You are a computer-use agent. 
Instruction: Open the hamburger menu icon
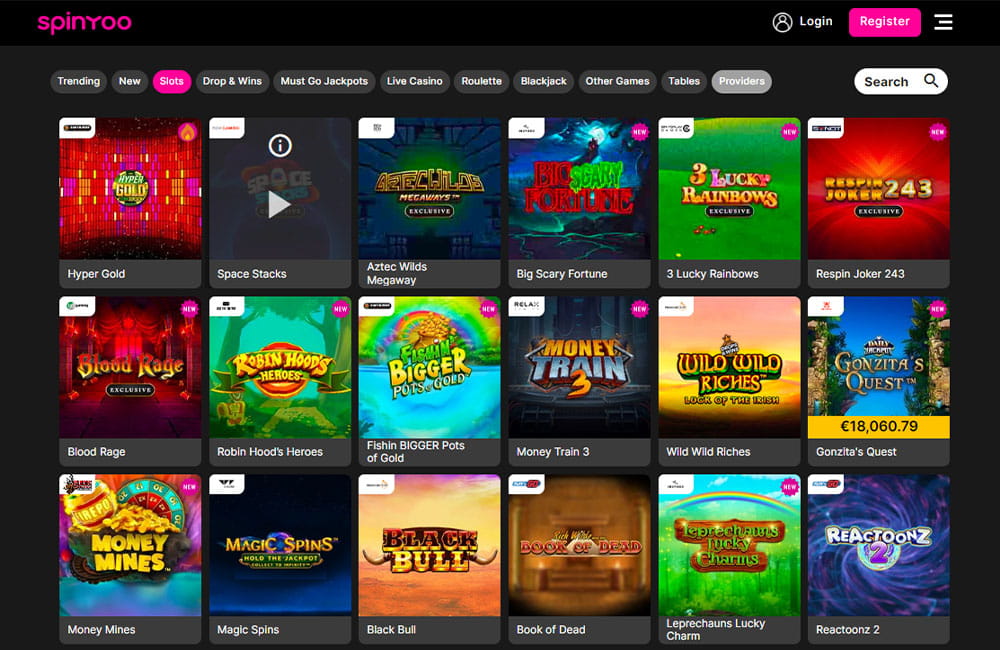(x=943, y=22)
